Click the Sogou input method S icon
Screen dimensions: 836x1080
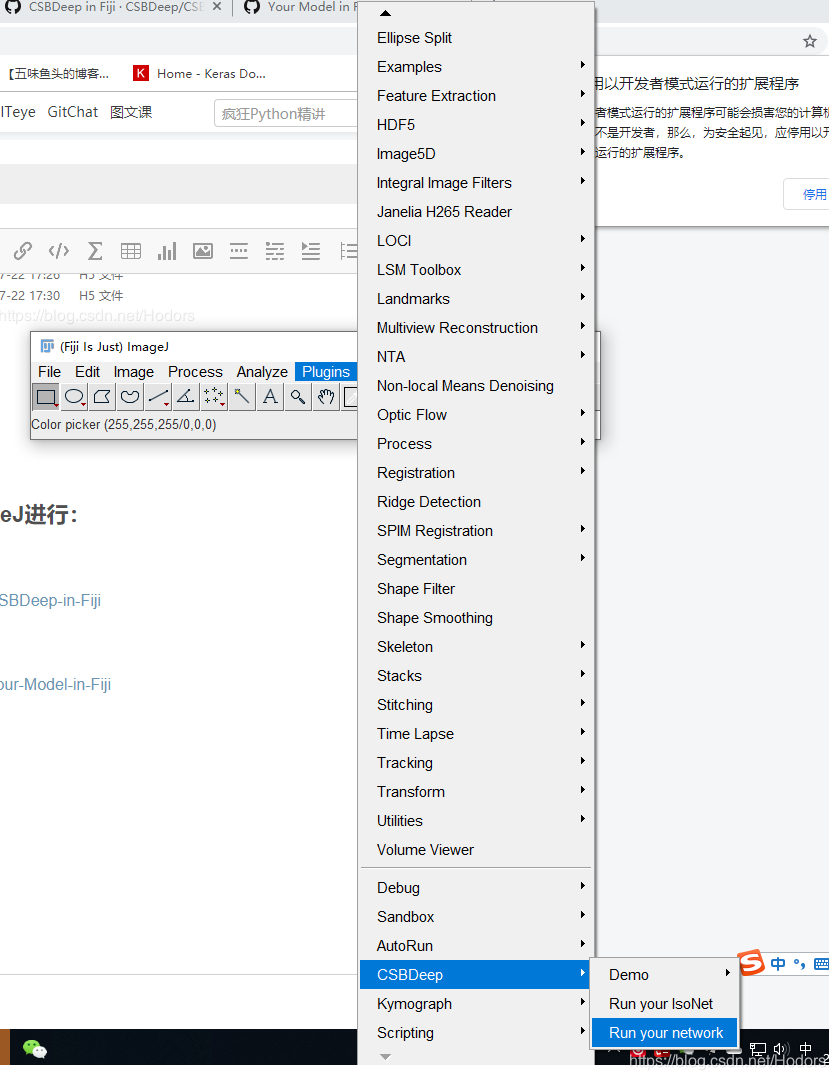(751, 962)
